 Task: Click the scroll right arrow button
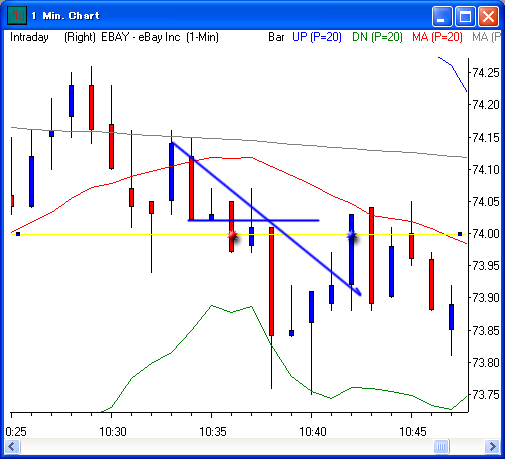click(492, 446)
